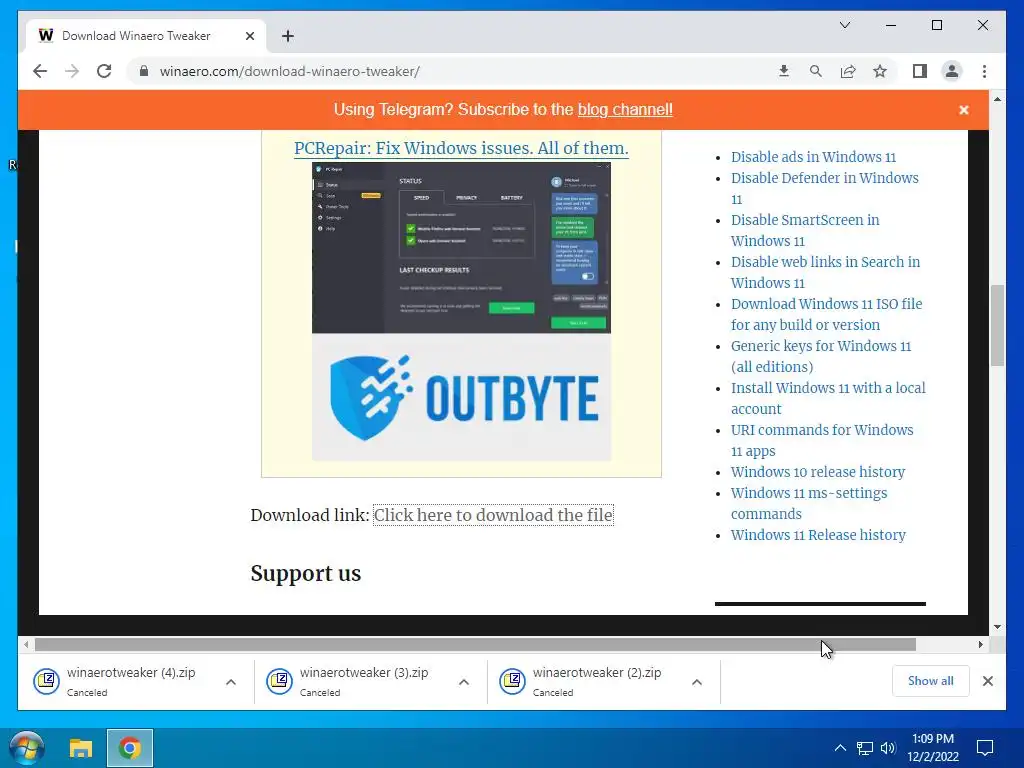This screenshot has width=1024, height=768.
Task: Open Chrome three-dot menu
Action: (x=984, y=71)
